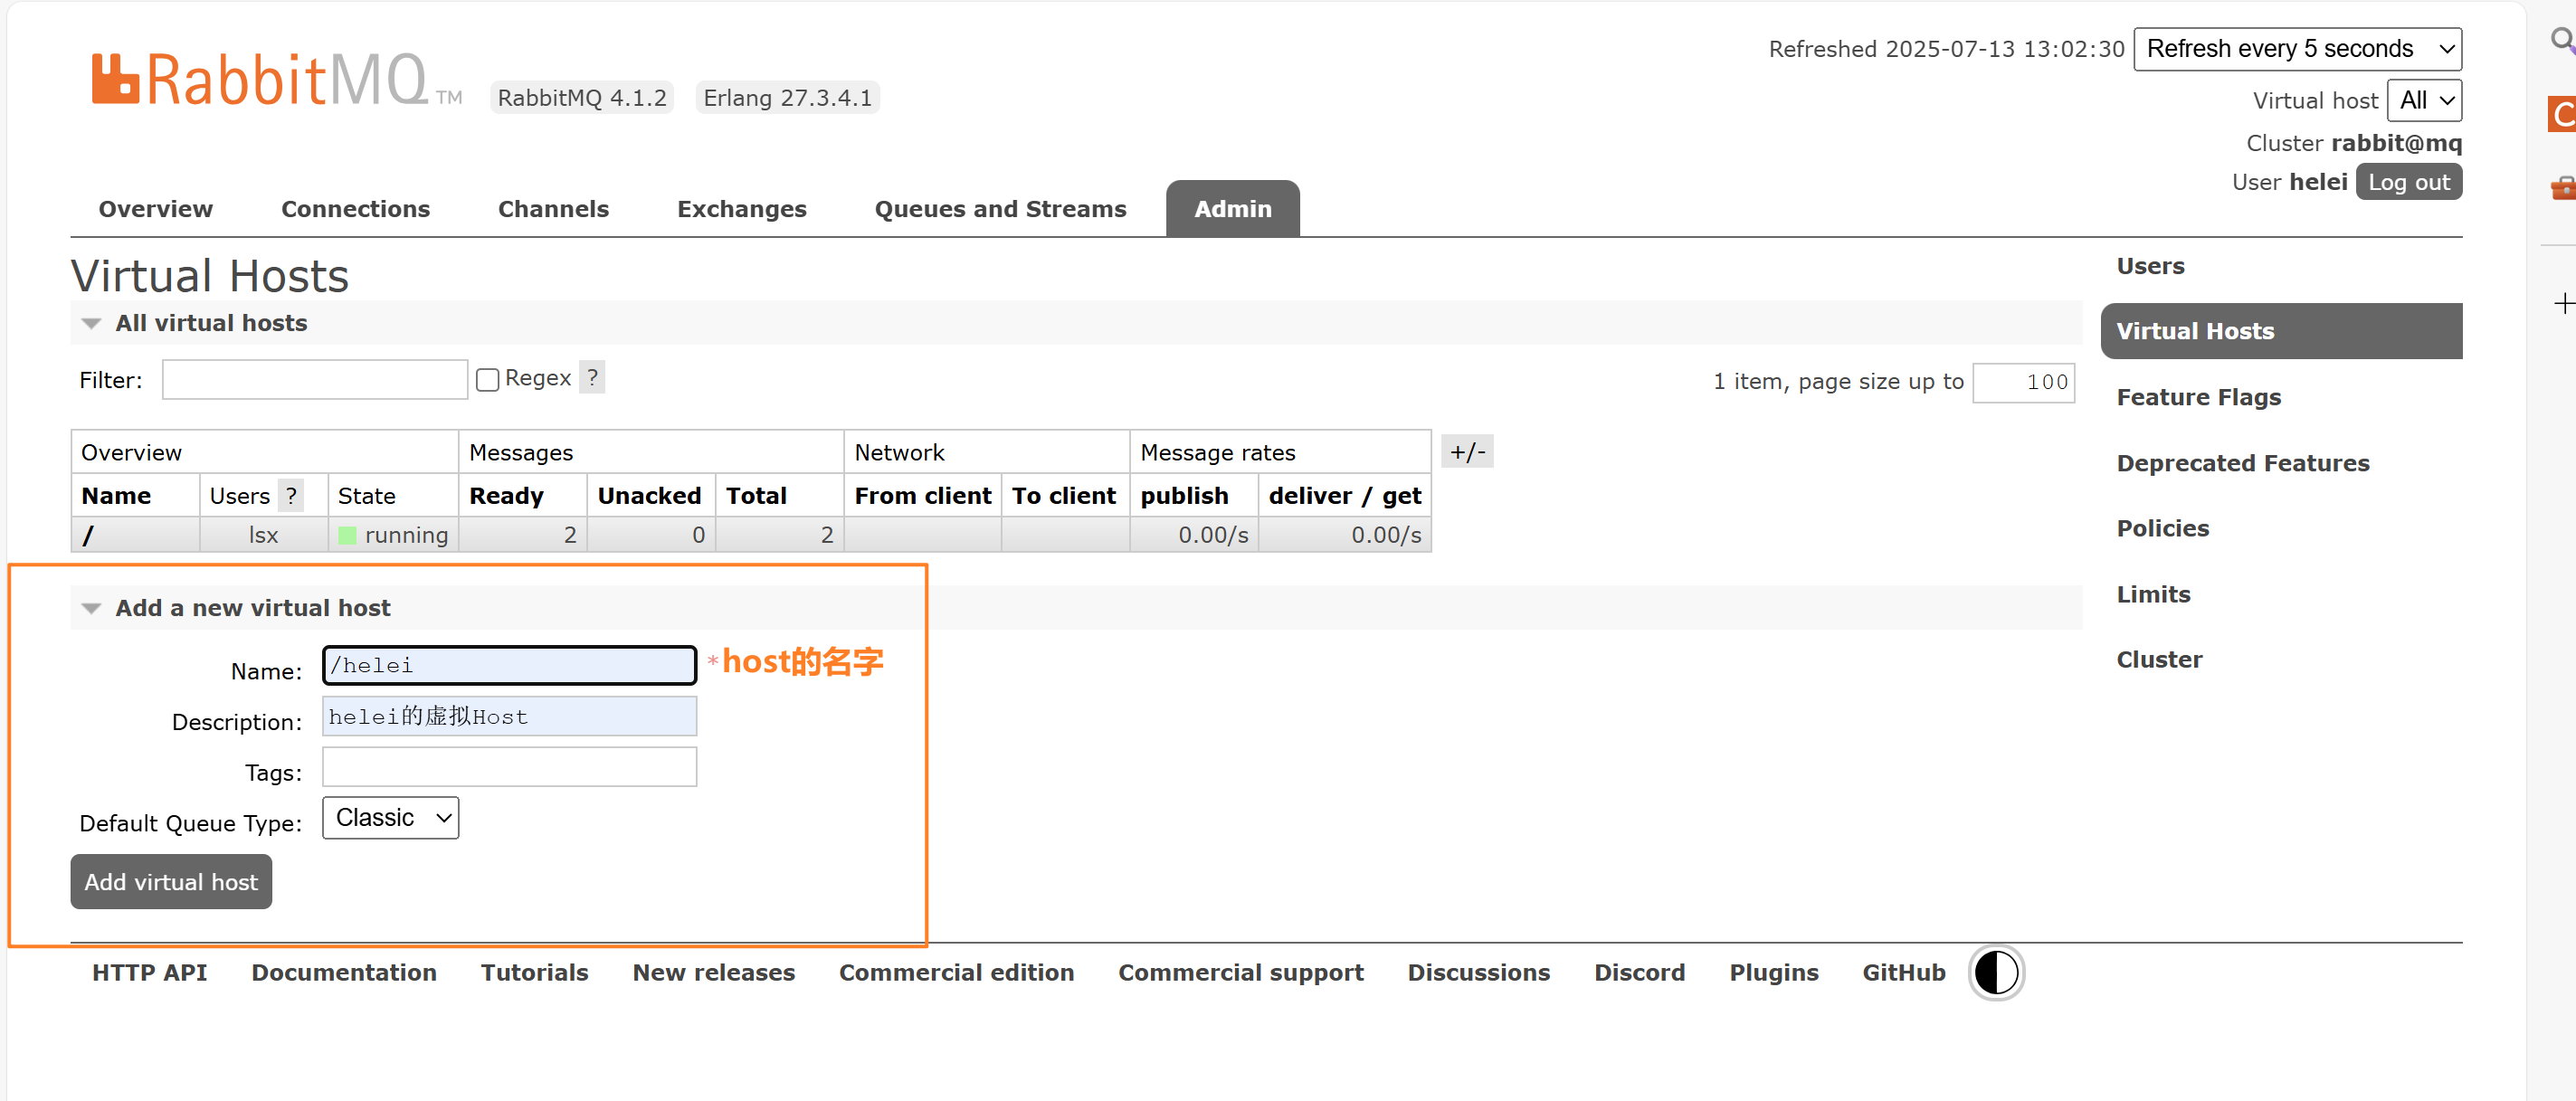This screenshot has height=1101, width=2576.
Task: Open the Virtual host All selector
Action: tap(2423, 100)
